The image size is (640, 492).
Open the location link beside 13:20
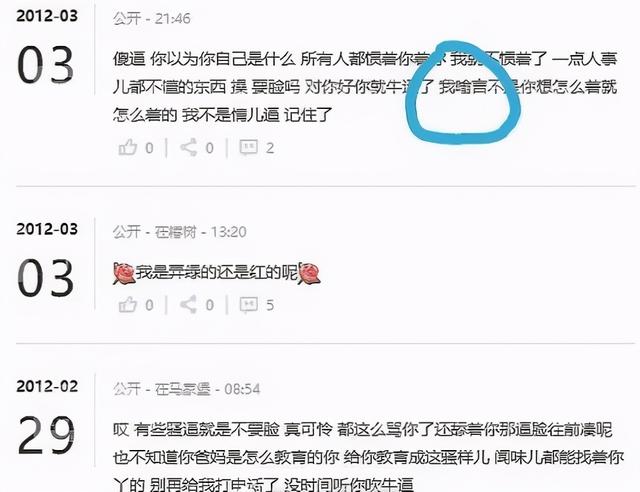pyautogui.click(x=176, y=232)
